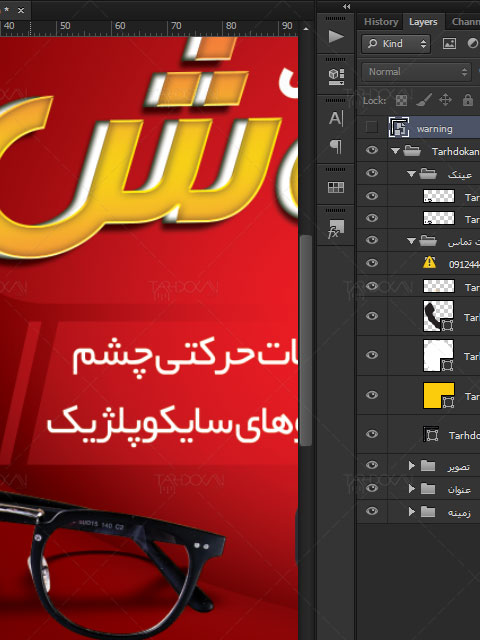Lock image pixels brush icon
Viewport: 480px width, 640px height.
tap(424, 100)
